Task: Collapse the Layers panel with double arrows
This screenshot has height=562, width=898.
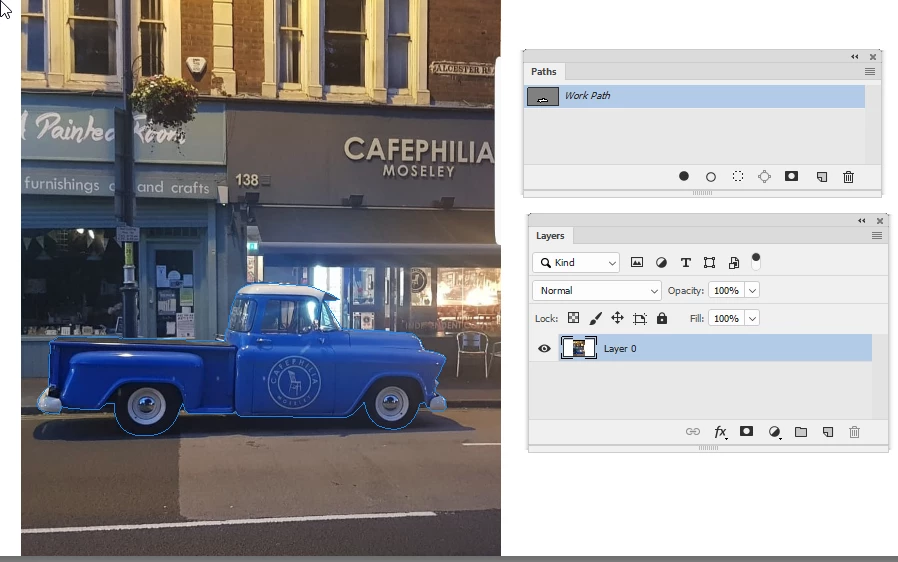Action: pos(861,221)
